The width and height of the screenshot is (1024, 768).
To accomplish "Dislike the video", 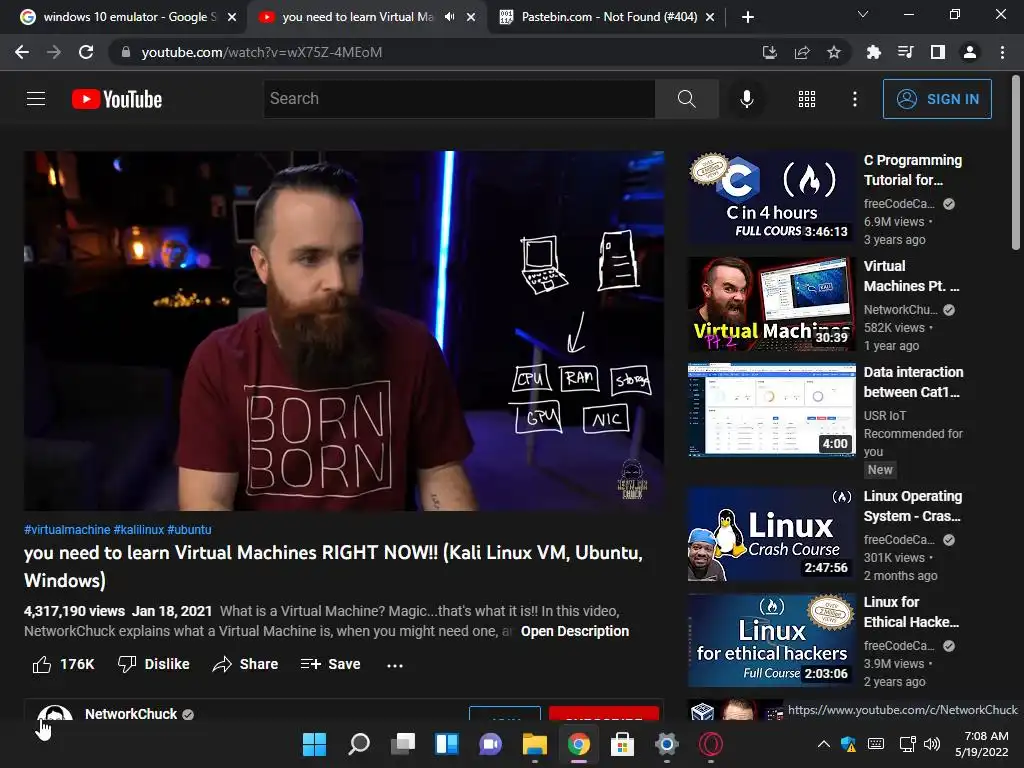I will pos(153,664).
